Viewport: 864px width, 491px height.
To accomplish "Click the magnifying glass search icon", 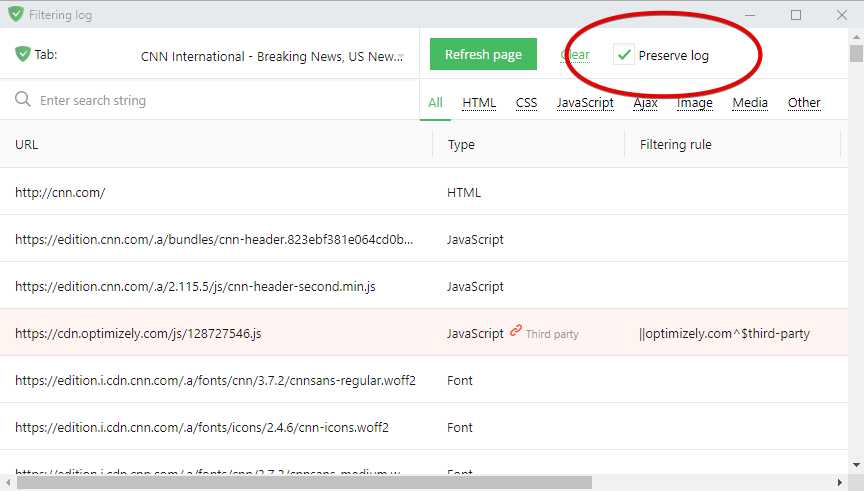I will pyautogui.click(x=23, y=100).
